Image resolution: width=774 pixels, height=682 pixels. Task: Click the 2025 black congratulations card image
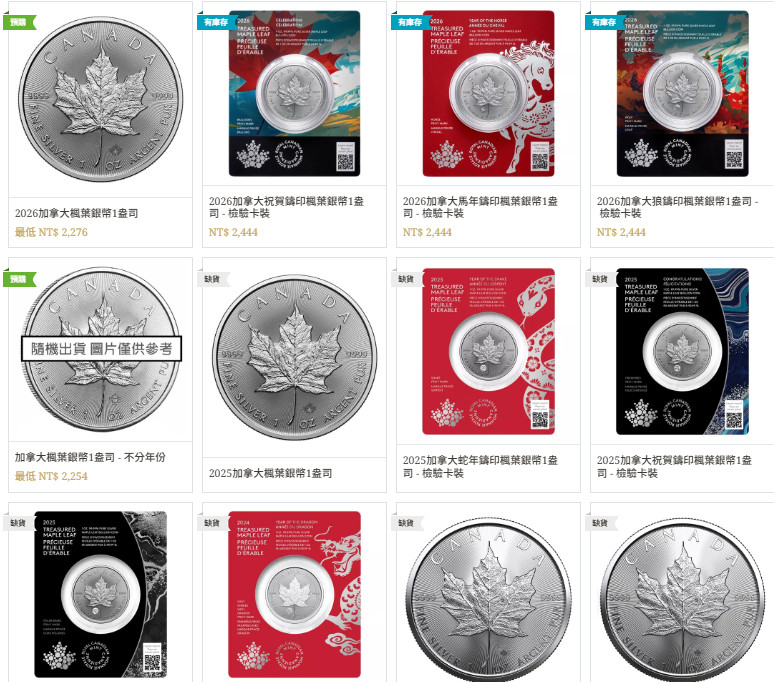(x=682, y=351)
